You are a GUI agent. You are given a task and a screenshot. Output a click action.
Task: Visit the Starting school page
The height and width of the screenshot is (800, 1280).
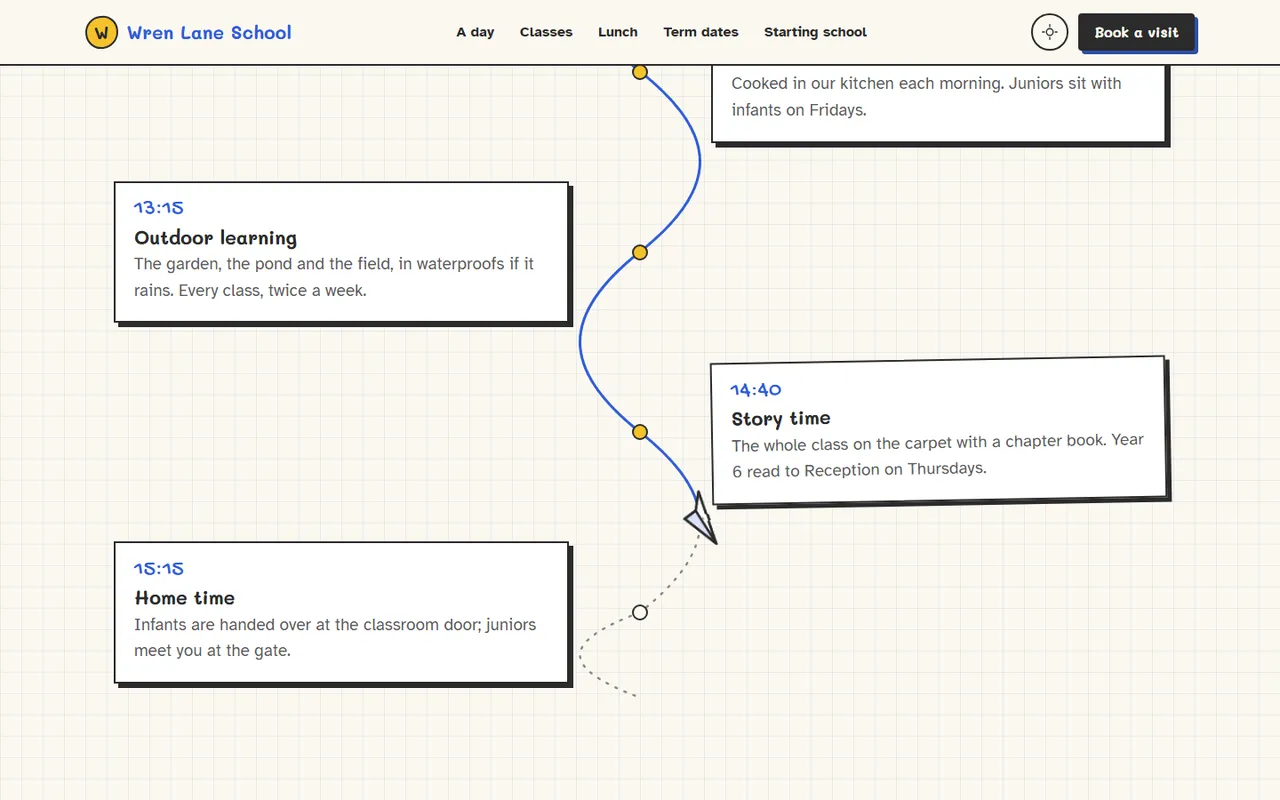[x=815, y=32]
